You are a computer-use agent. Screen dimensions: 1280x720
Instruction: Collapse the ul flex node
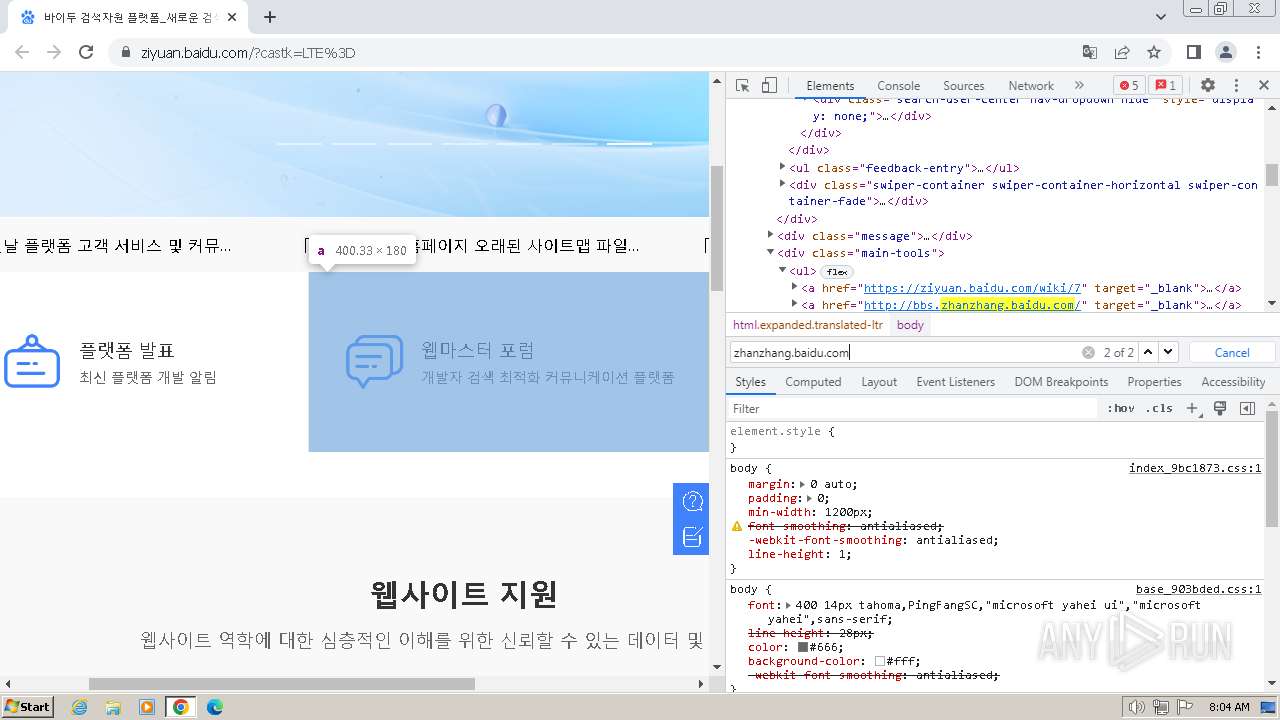(x=783, y=270)
